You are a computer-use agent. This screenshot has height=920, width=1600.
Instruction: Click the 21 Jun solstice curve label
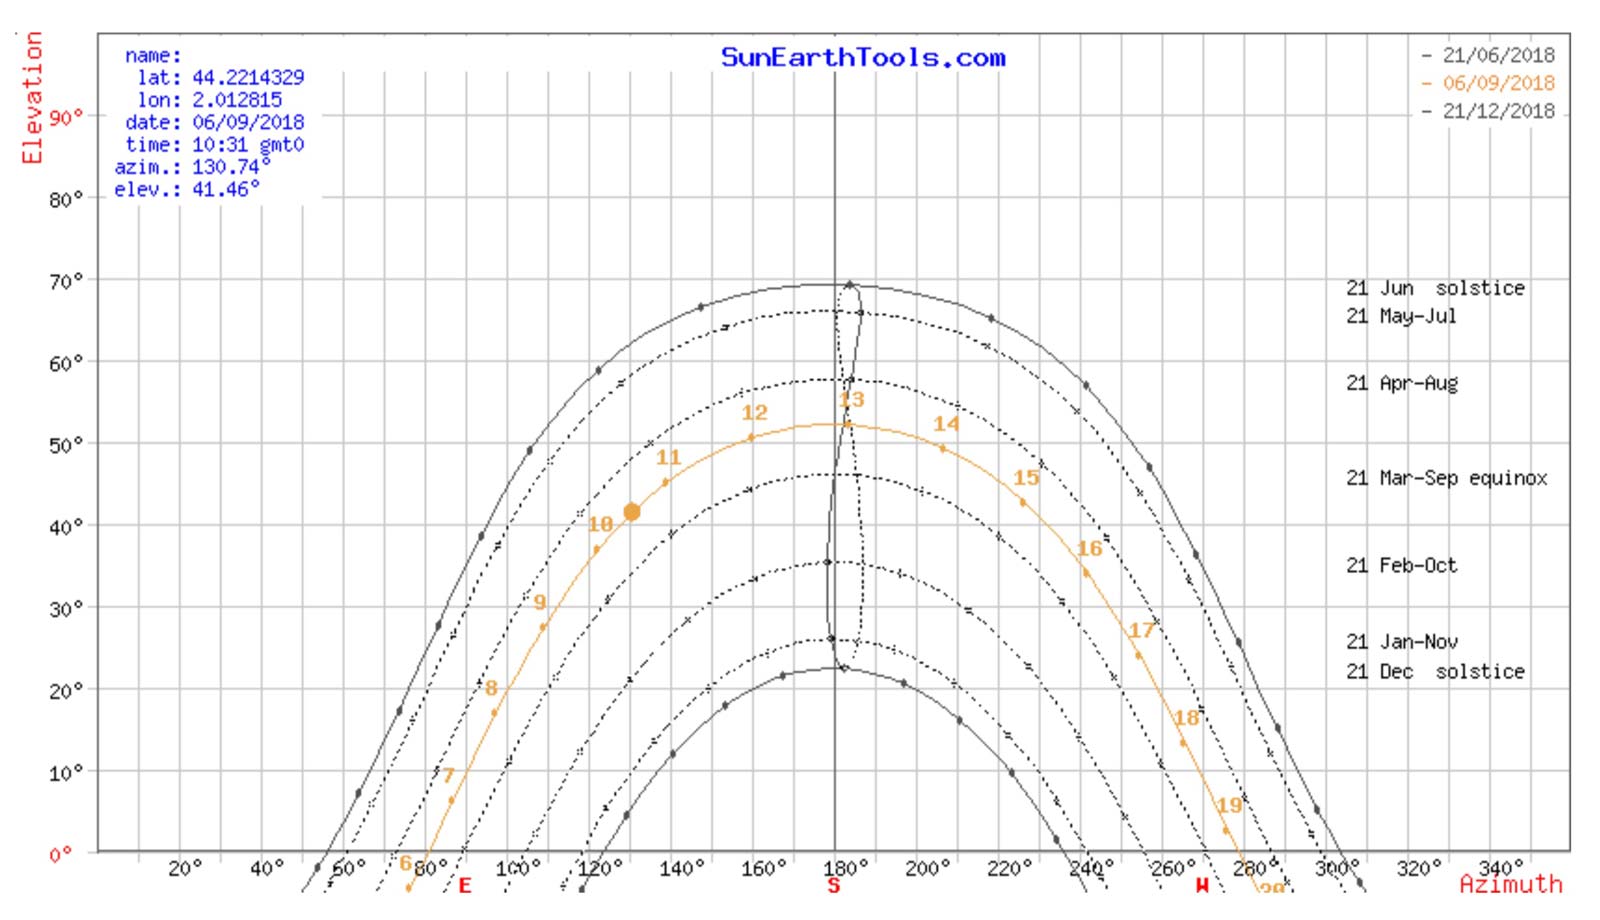click(x=1435, y=288)
